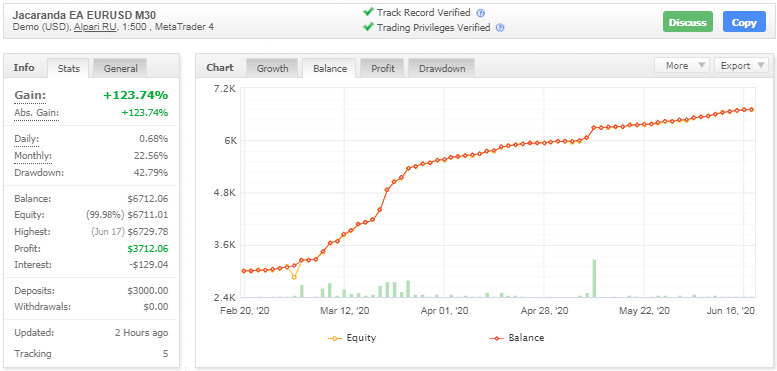Click the Daily label

click(x=27, y=139)
